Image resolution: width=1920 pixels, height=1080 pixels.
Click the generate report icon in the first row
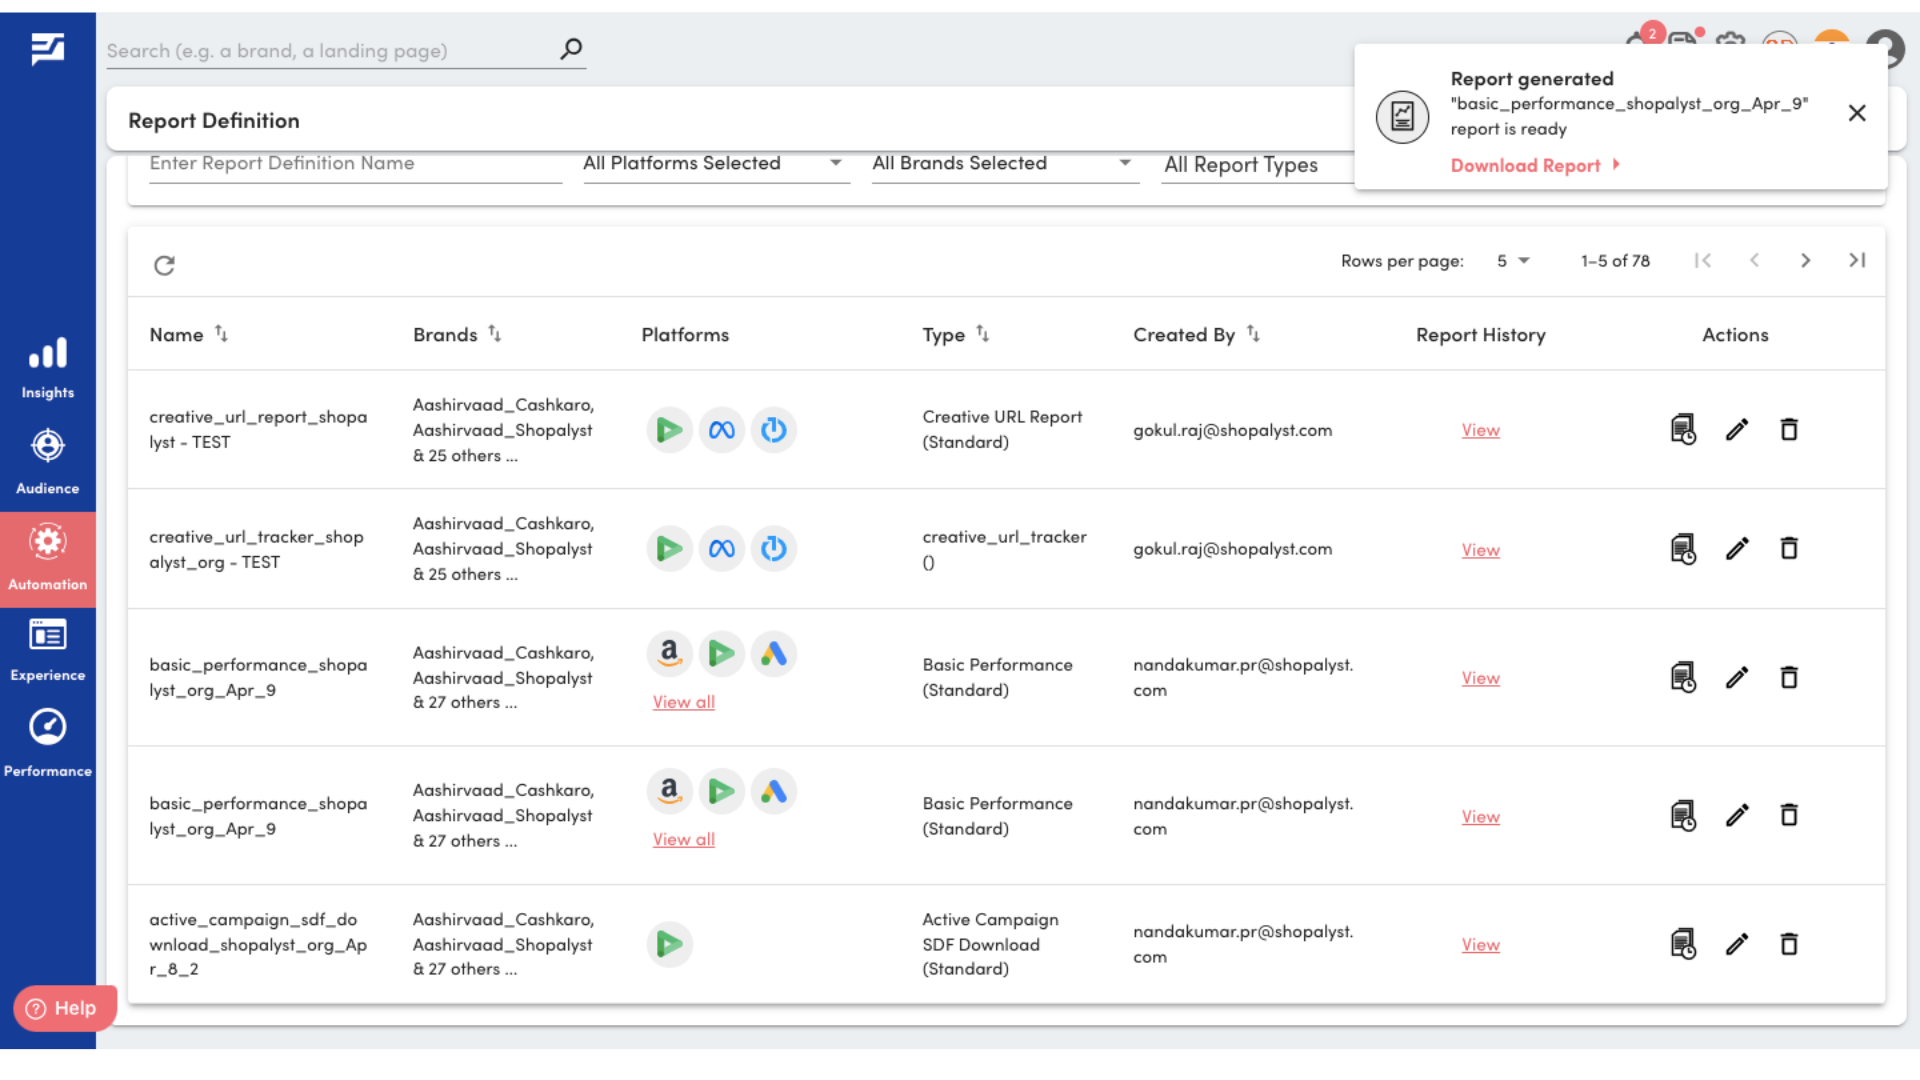[x=1683, y=430]
